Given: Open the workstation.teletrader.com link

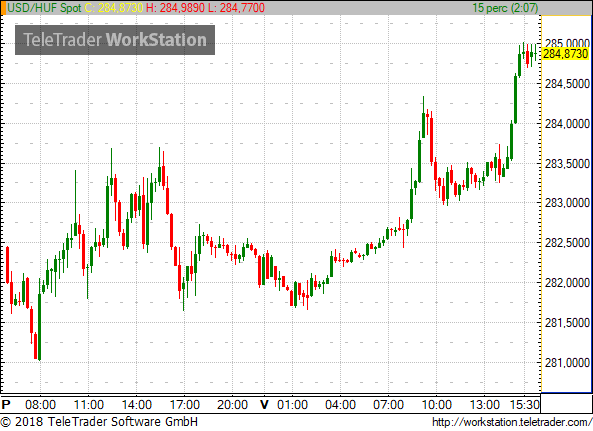Looking at the screenshot, I should click(512, 422).
